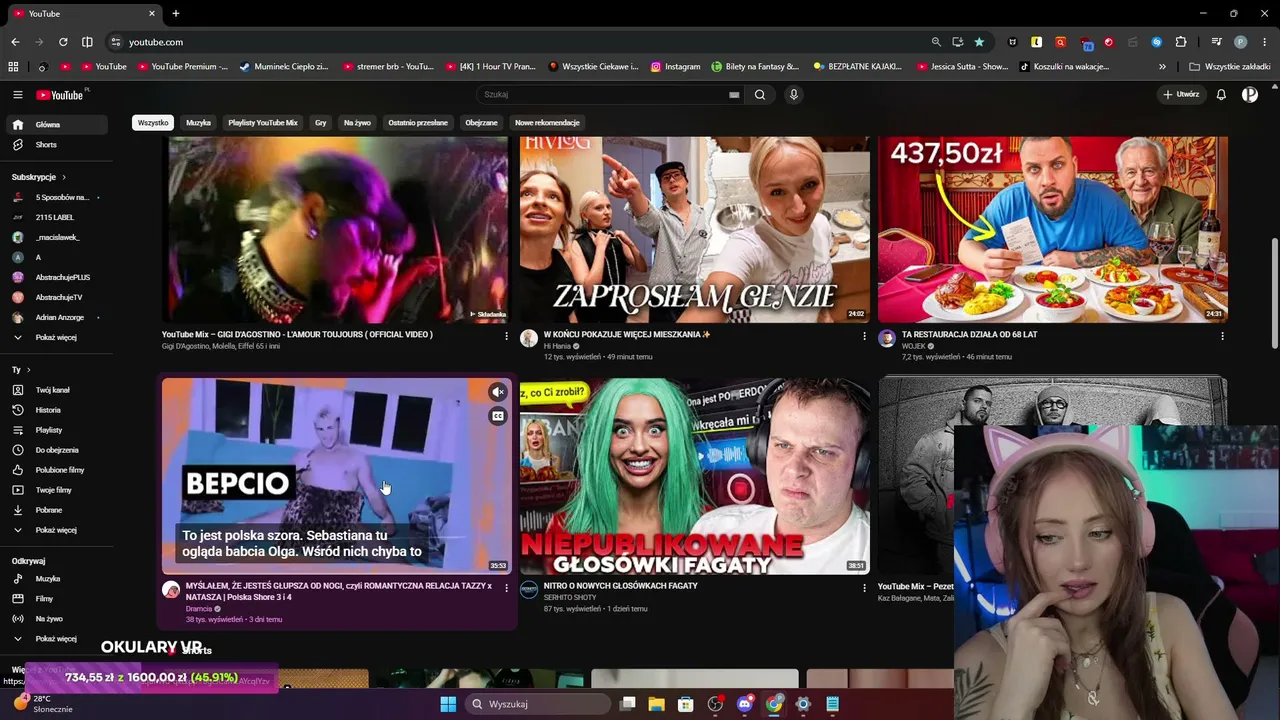Open the ZAPROSIŁAM GENZIE video thumbnail
The image size is (1280, 720).
[x=694, y=230]
